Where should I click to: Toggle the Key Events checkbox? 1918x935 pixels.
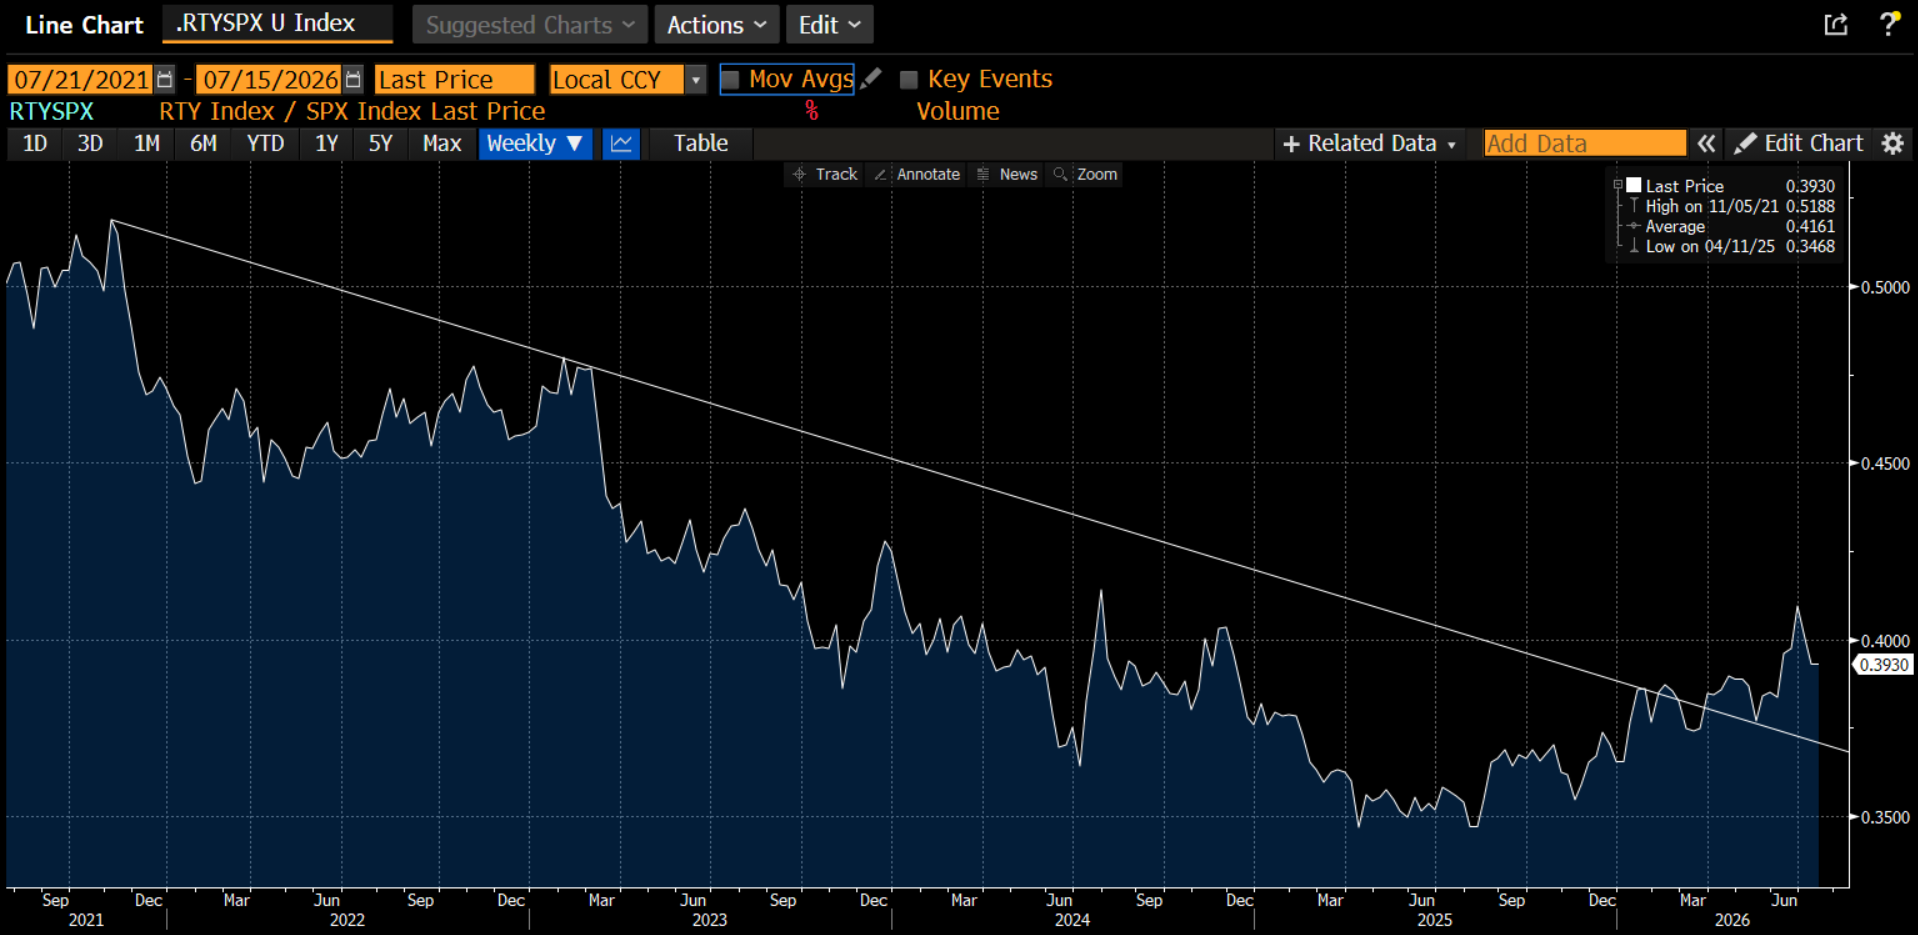pos(908,79)
